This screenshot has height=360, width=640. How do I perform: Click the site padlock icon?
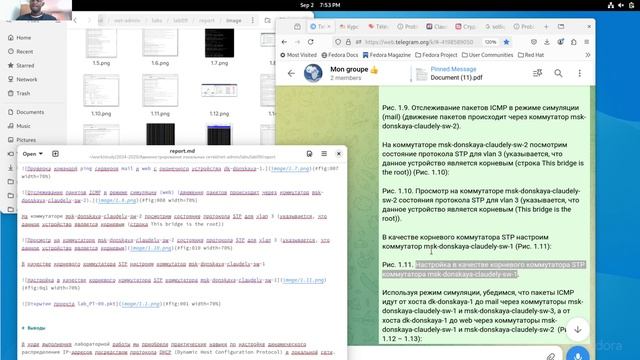click(x=348, y=42)
